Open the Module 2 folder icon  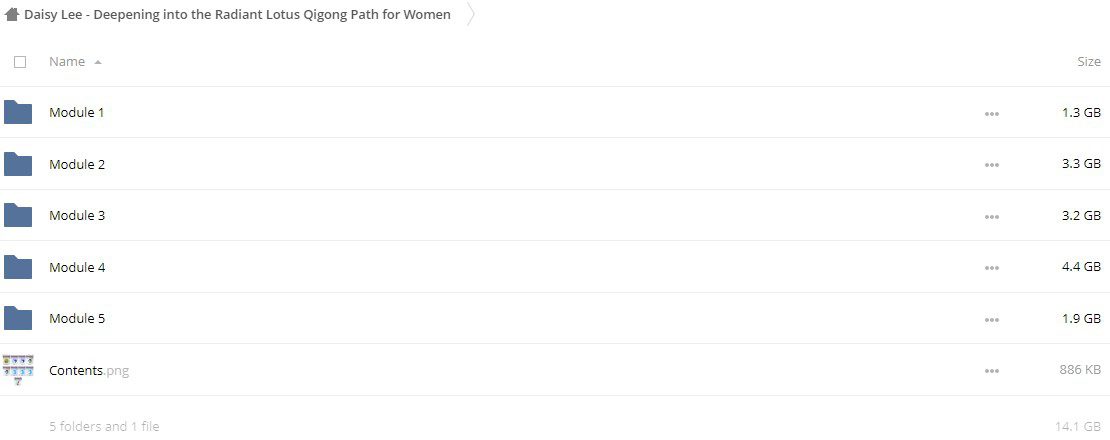click(x=18, y=163)
